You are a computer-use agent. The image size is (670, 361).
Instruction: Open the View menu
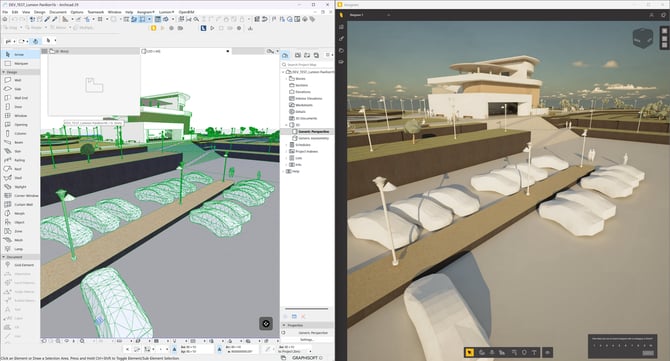tap(26, 12)
